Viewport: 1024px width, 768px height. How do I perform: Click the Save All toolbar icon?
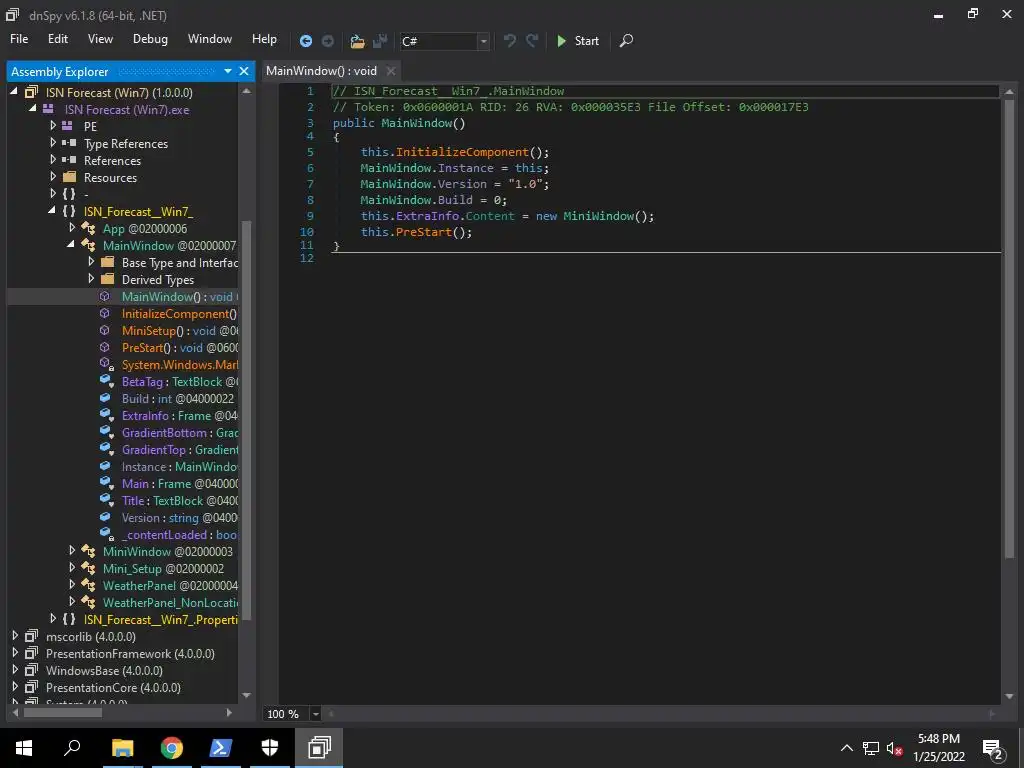click(x=380, y=41)
